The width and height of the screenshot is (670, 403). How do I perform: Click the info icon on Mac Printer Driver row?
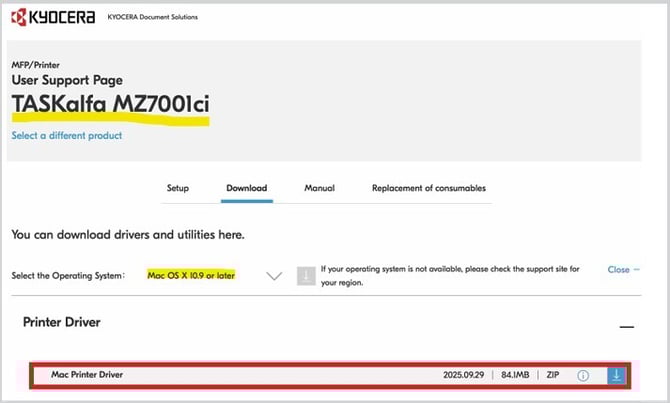[x=583, y=375]
